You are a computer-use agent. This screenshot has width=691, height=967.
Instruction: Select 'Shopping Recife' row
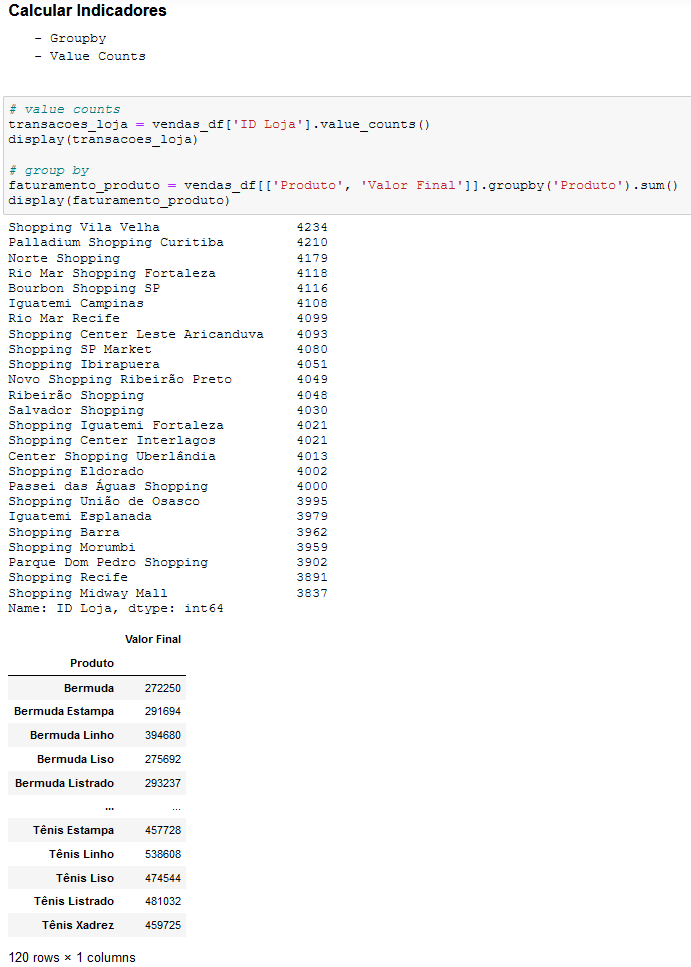coord(168,577)
